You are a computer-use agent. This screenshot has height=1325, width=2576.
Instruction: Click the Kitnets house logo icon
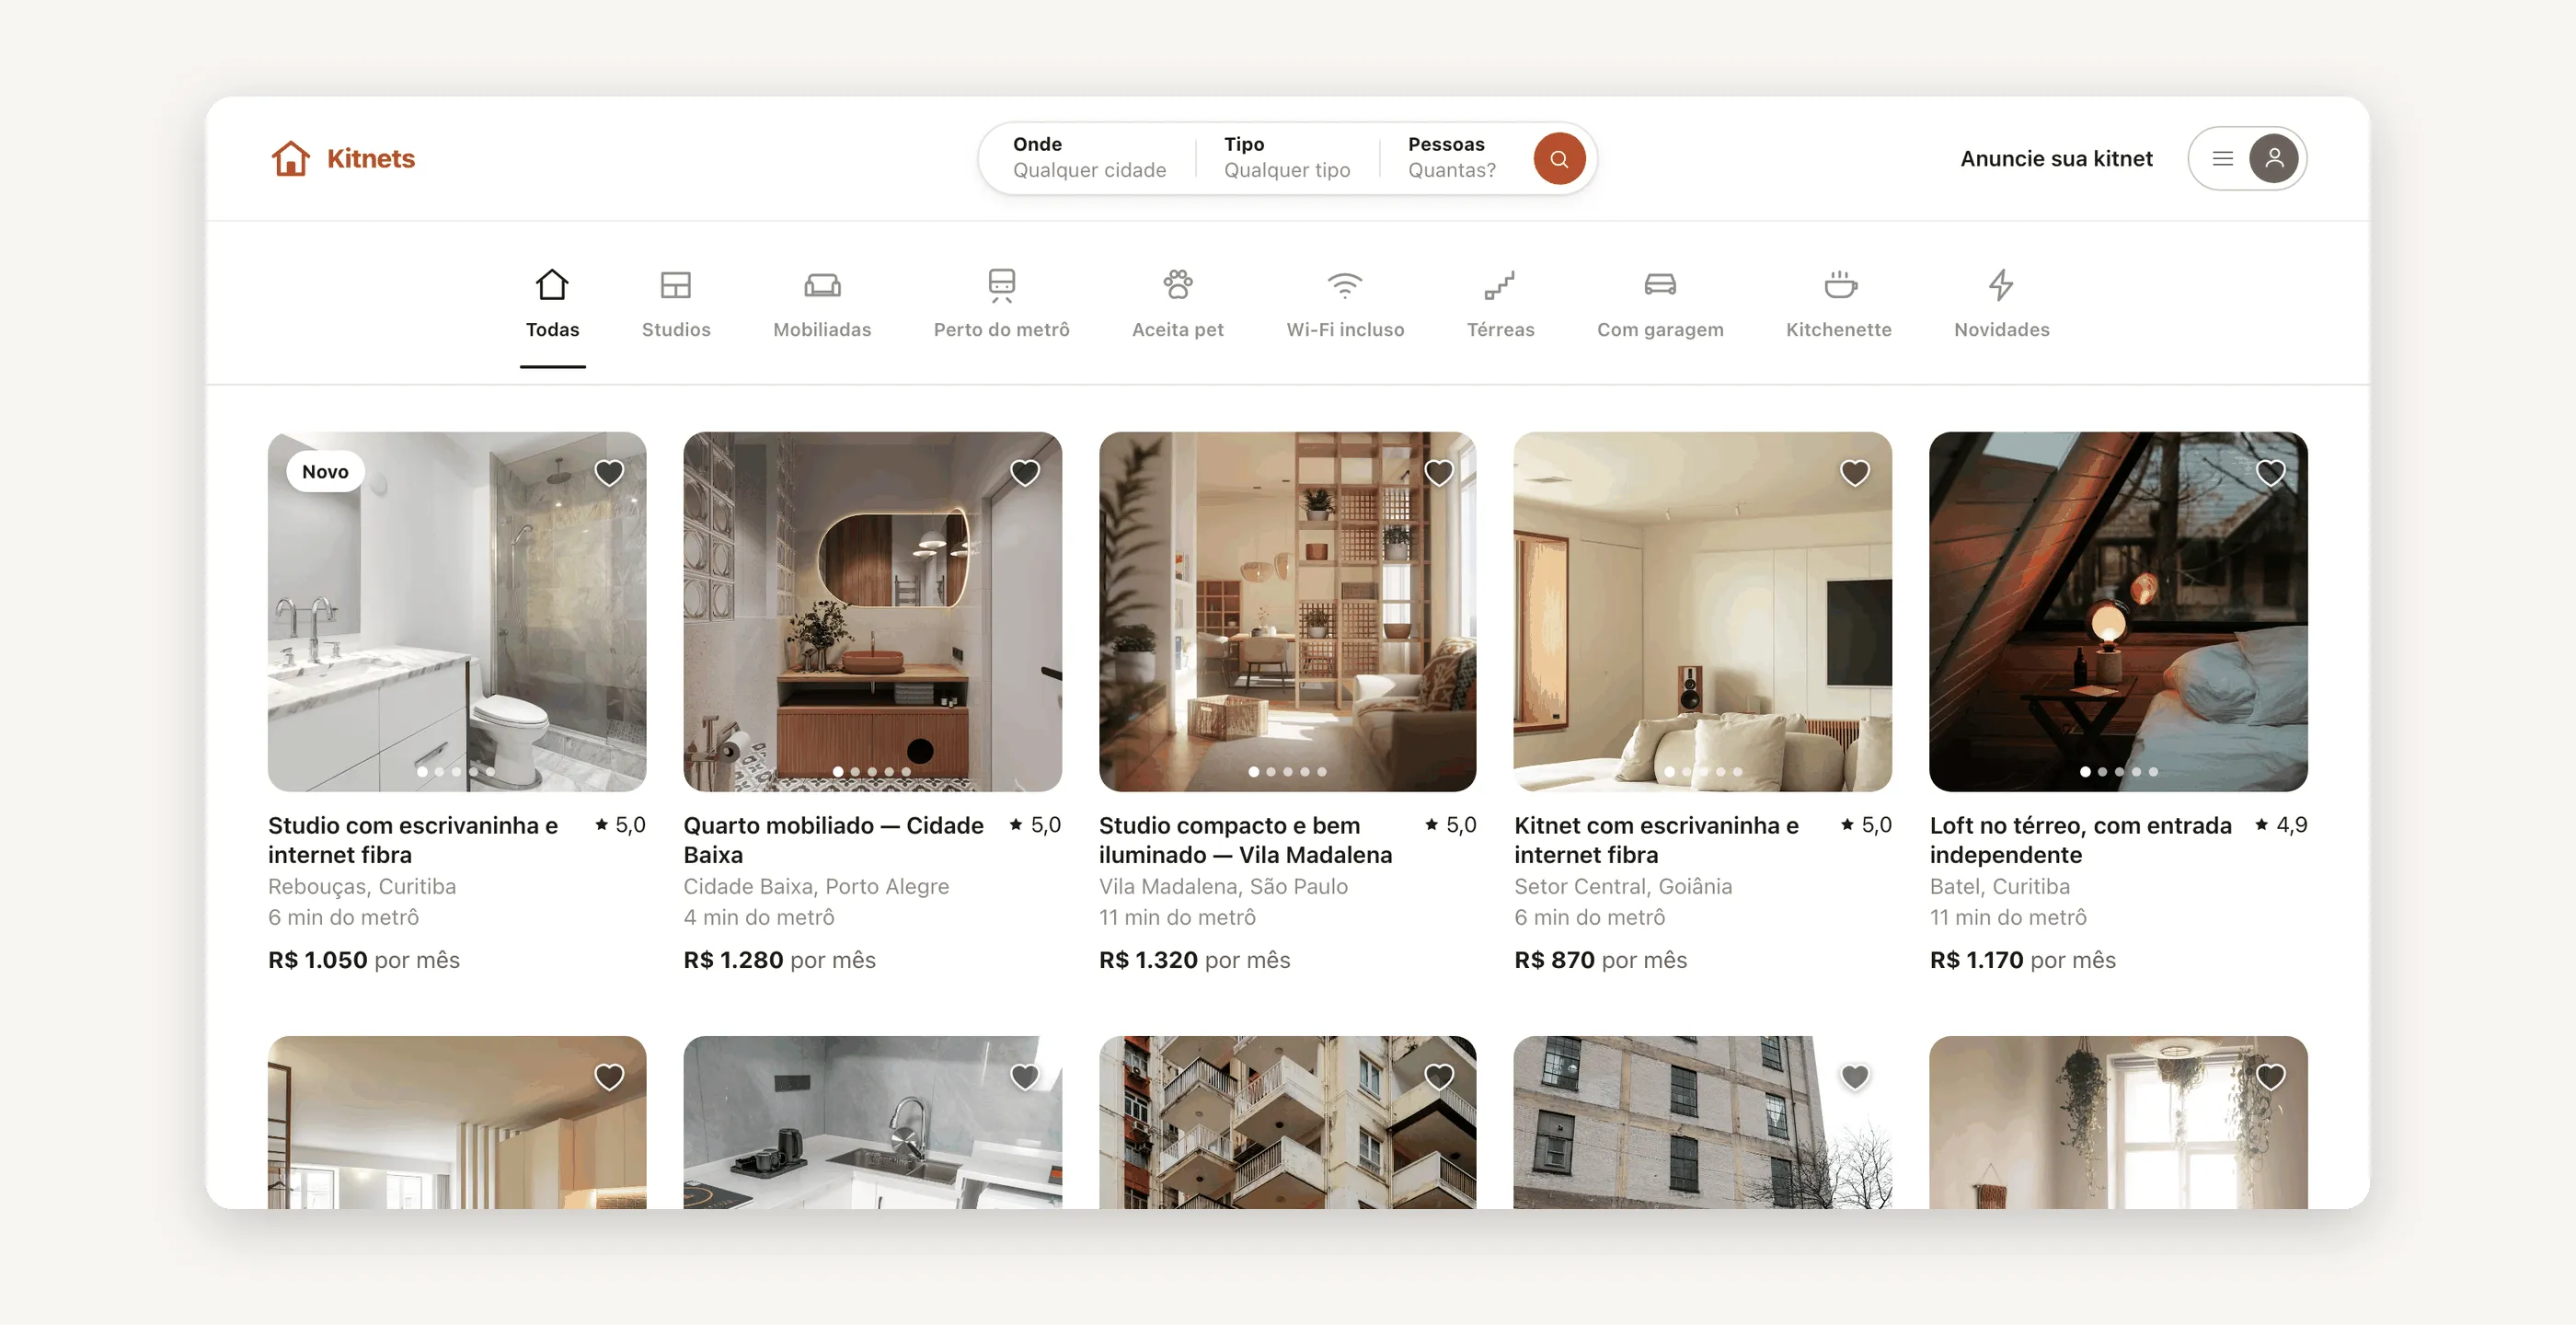click(290, 158)
